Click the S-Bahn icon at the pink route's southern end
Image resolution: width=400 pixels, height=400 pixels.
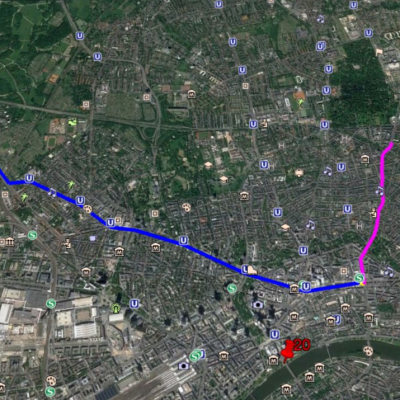(x=359, y=278)
